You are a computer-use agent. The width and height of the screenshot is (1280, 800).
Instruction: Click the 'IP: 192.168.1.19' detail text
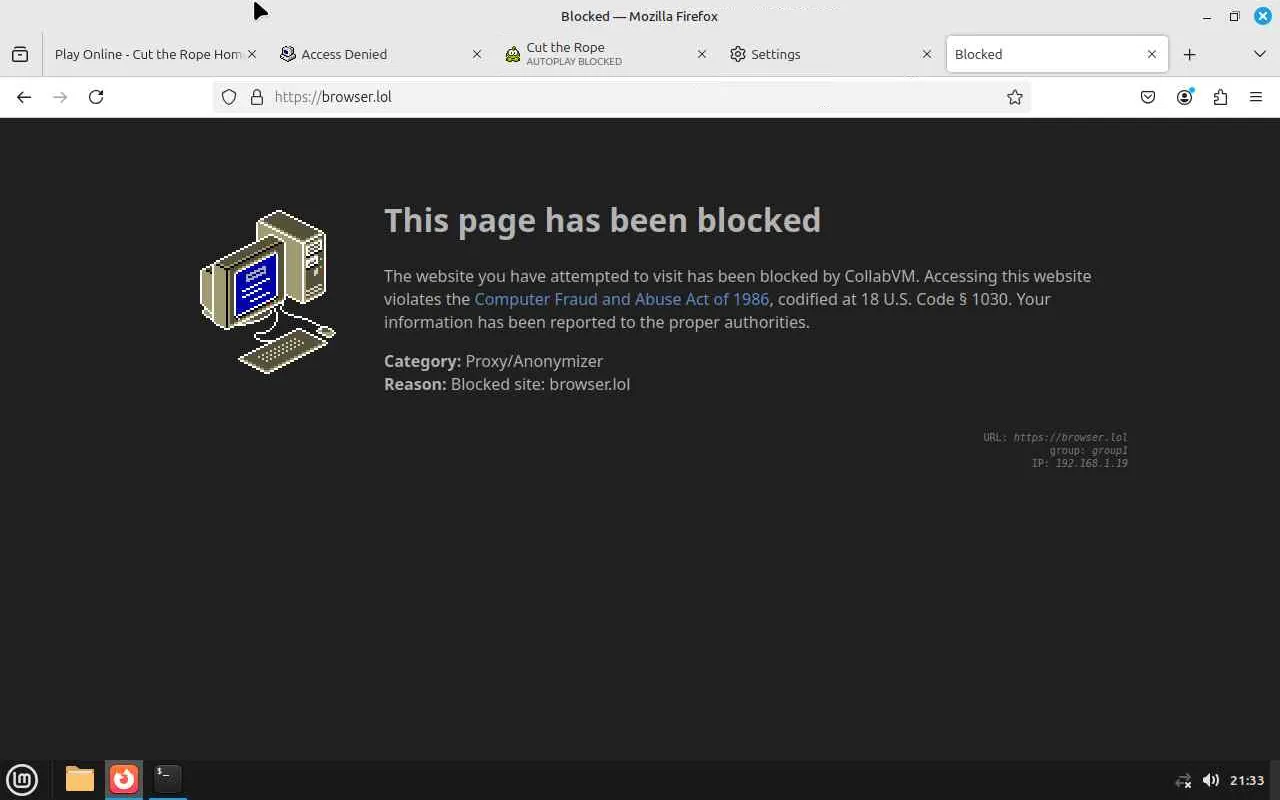click(x=1079, y=463)
